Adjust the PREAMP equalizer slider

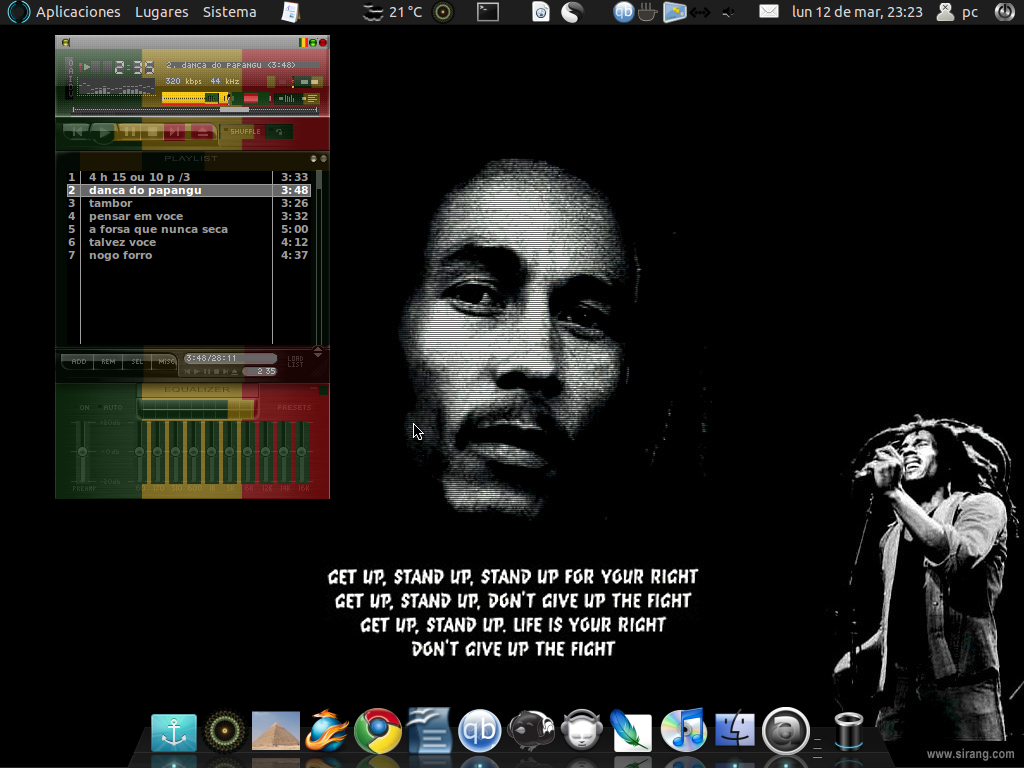[82, 452]
